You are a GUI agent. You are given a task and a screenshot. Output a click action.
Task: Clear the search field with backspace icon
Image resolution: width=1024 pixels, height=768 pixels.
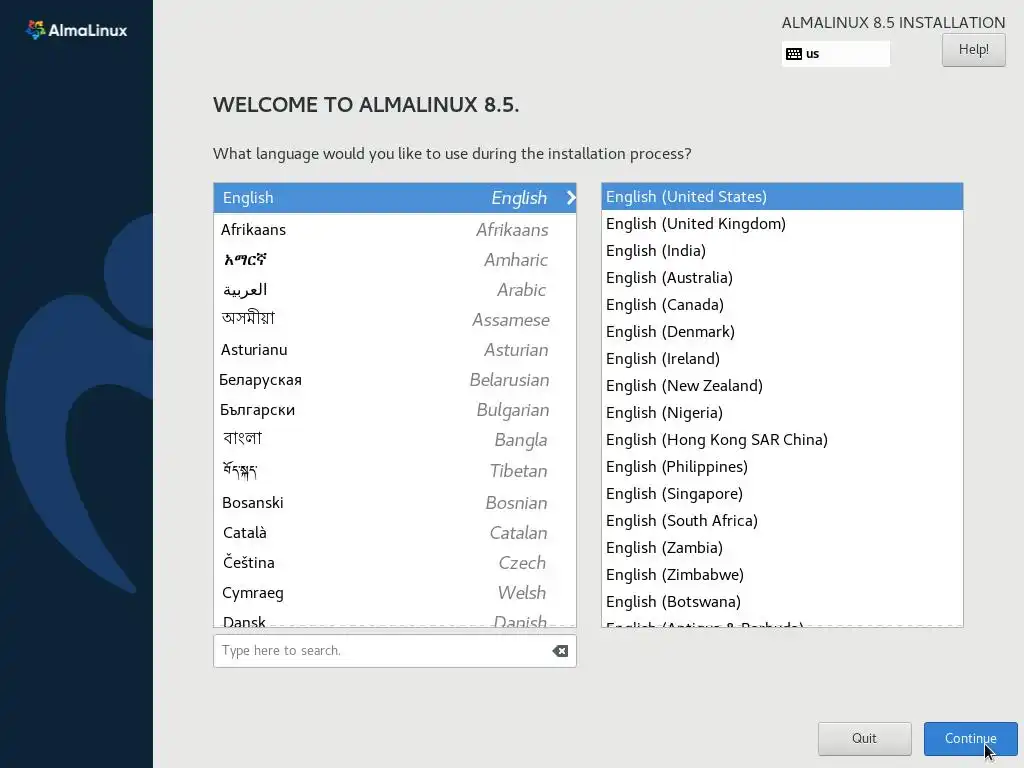(x=560, y=651)
